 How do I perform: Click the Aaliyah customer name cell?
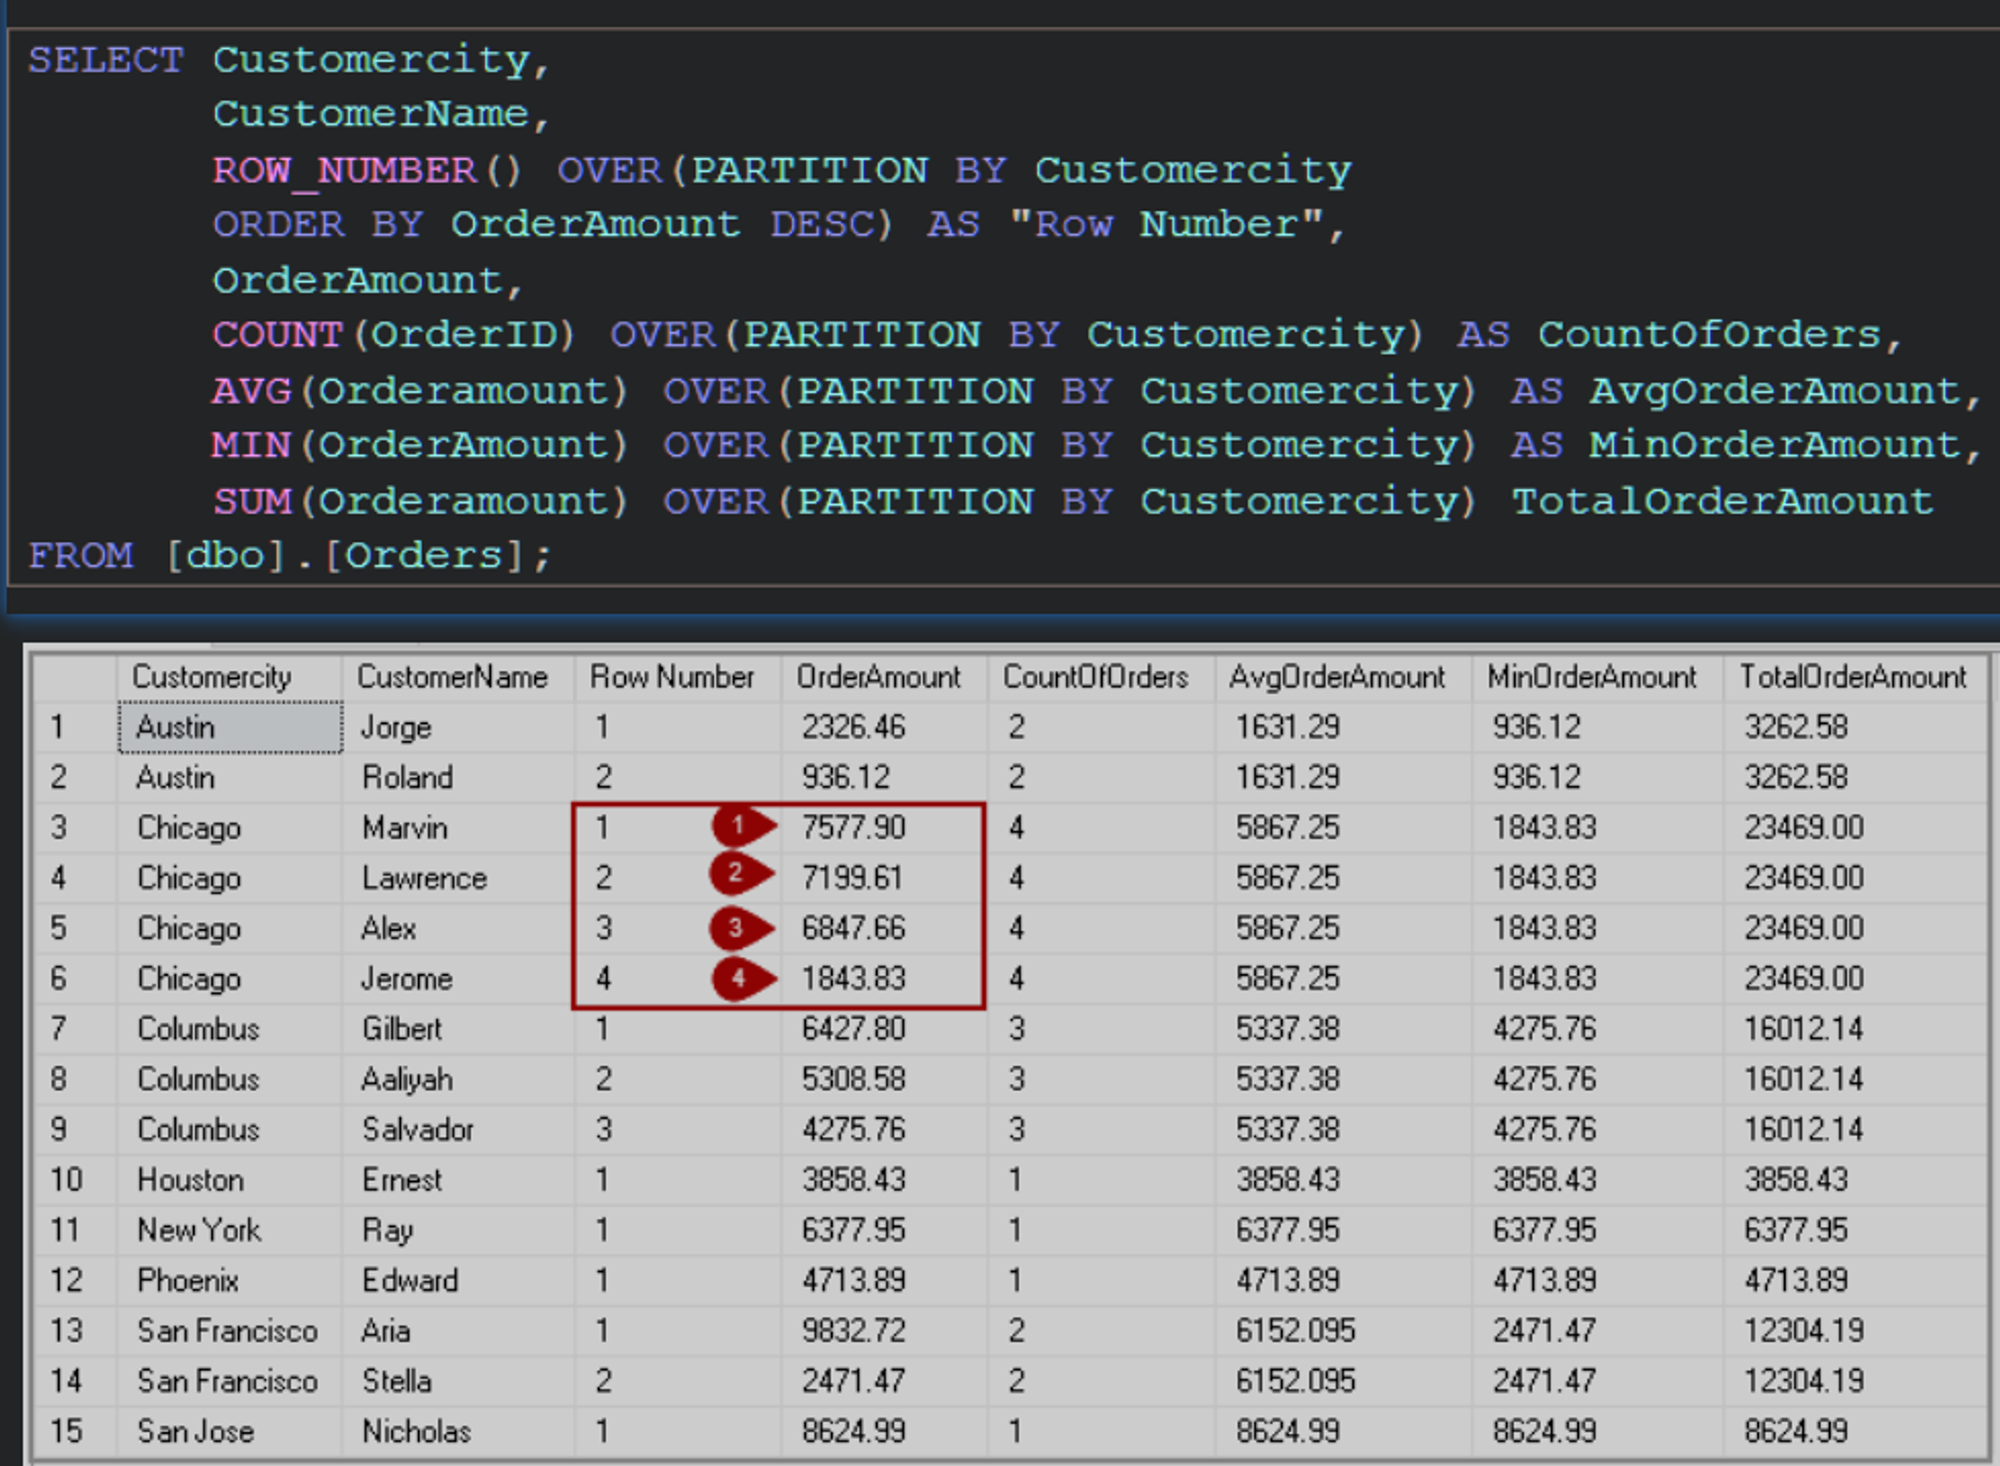(458, 1079)
